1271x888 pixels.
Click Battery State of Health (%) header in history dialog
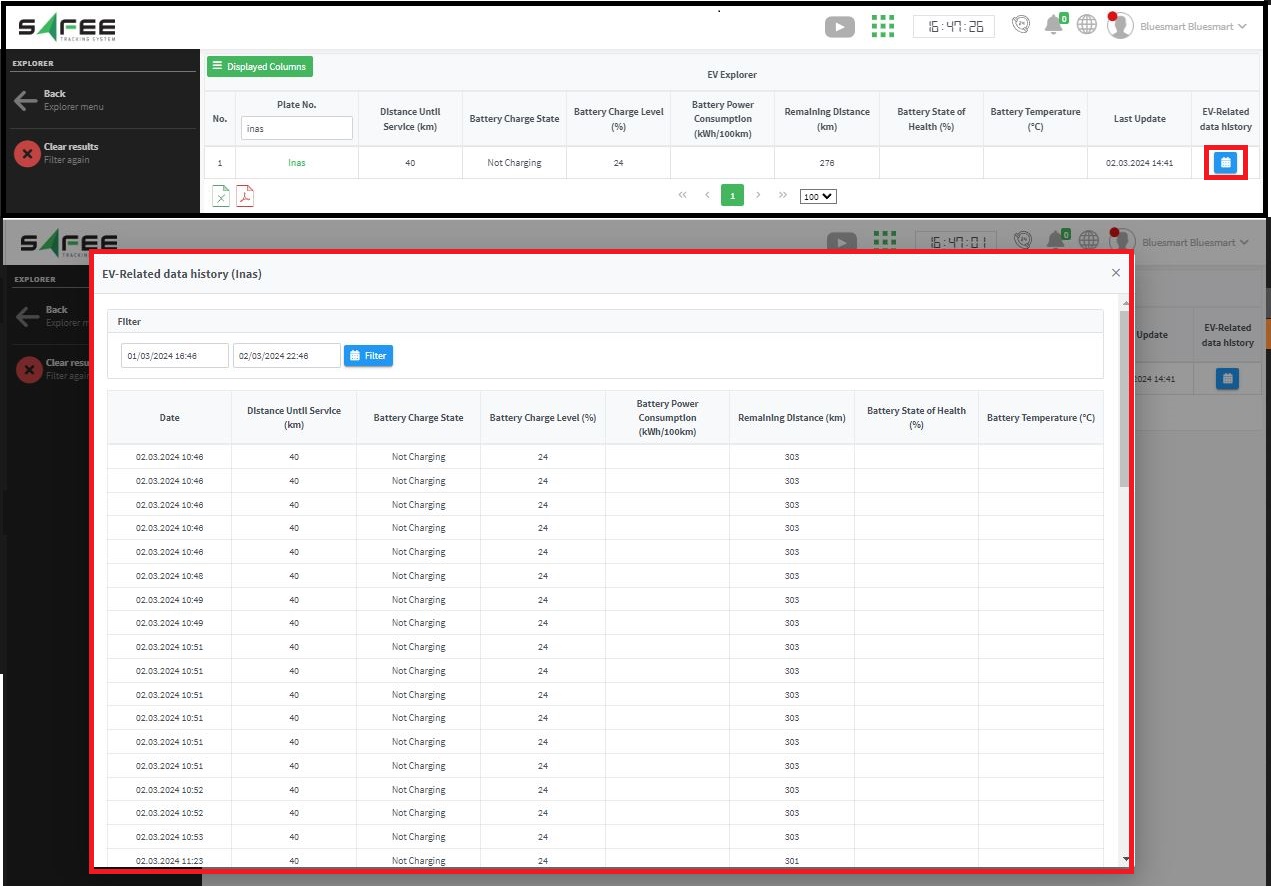(916, 418)
